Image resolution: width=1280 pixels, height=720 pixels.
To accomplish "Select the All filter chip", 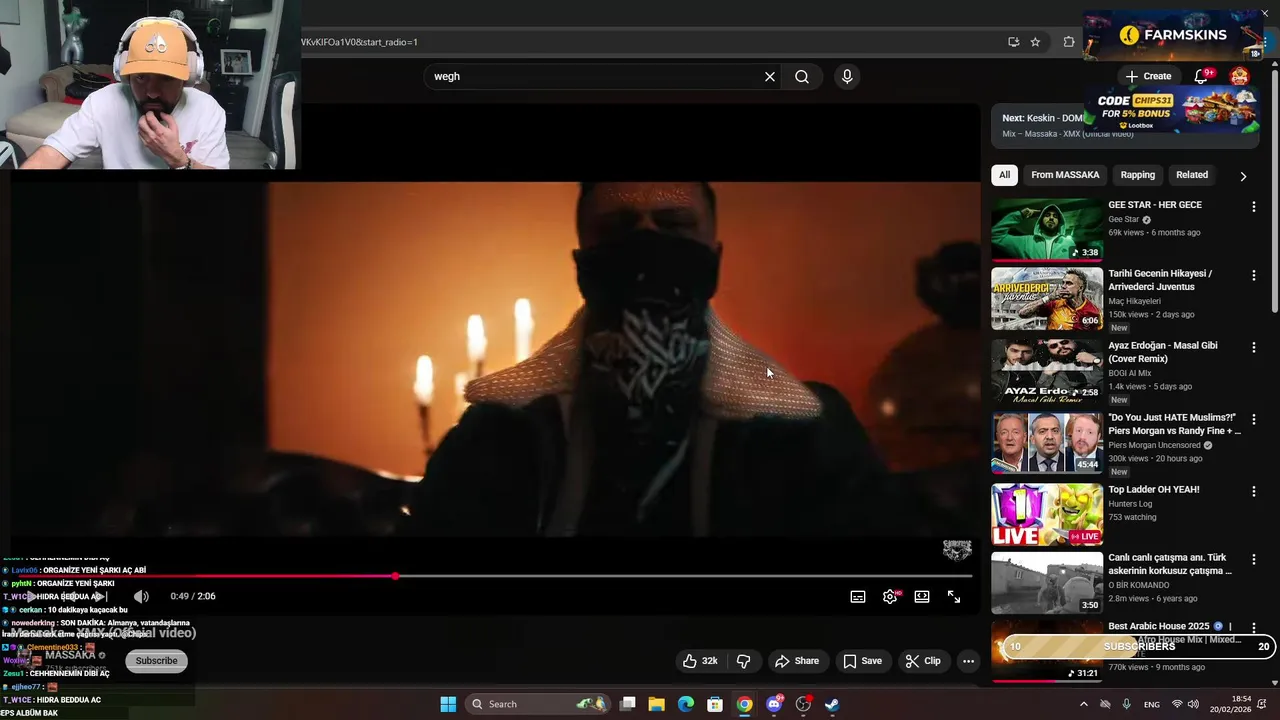I will pos(1004,175).
